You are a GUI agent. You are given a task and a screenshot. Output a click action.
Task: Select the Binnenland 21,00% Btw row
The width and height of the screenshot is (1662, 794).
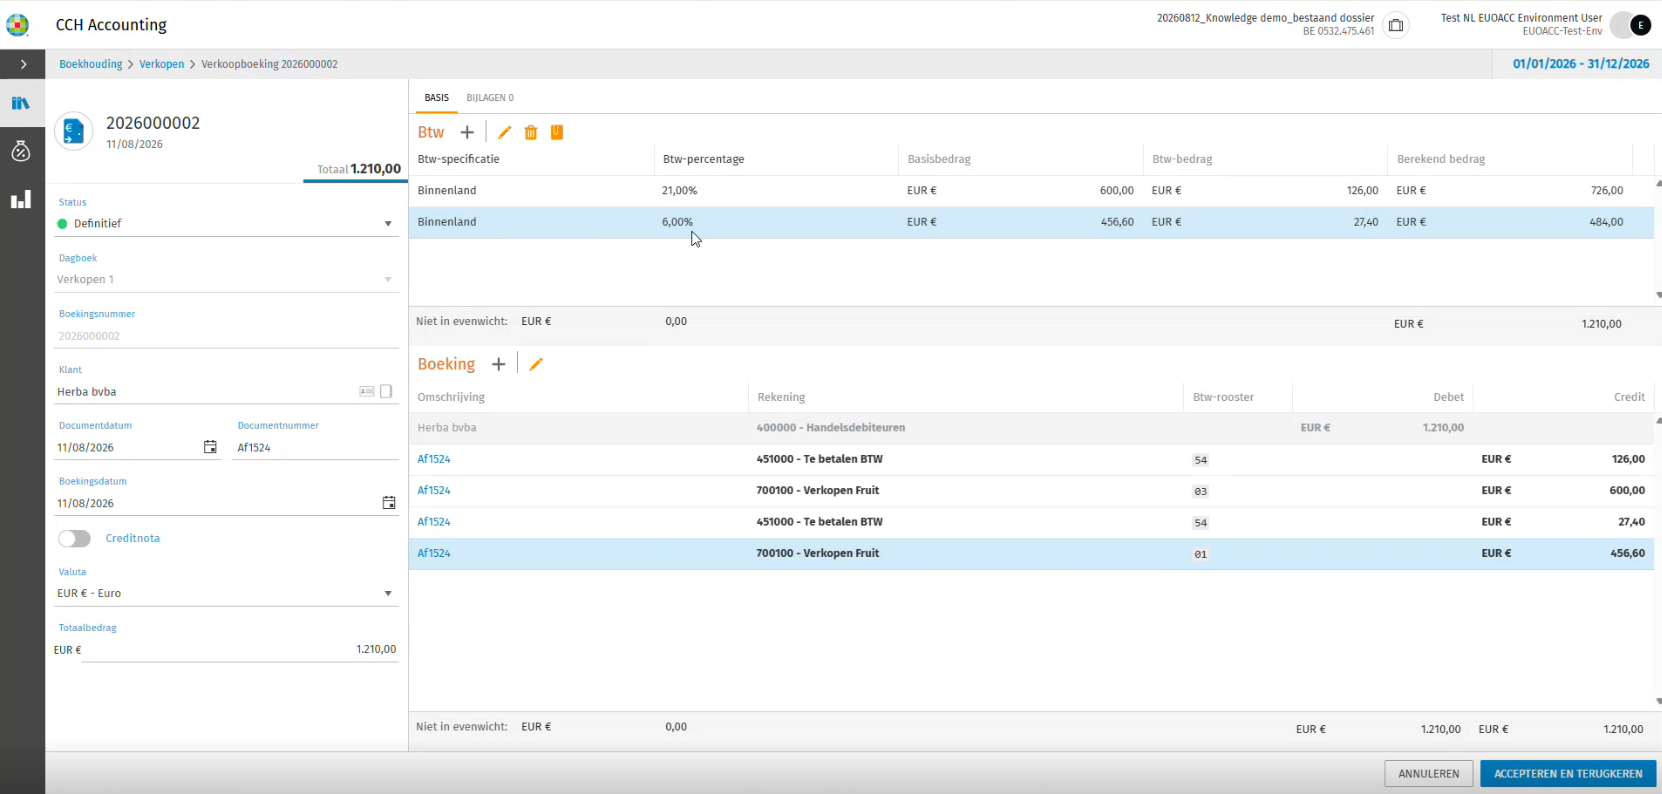(x=1031, y=190)
